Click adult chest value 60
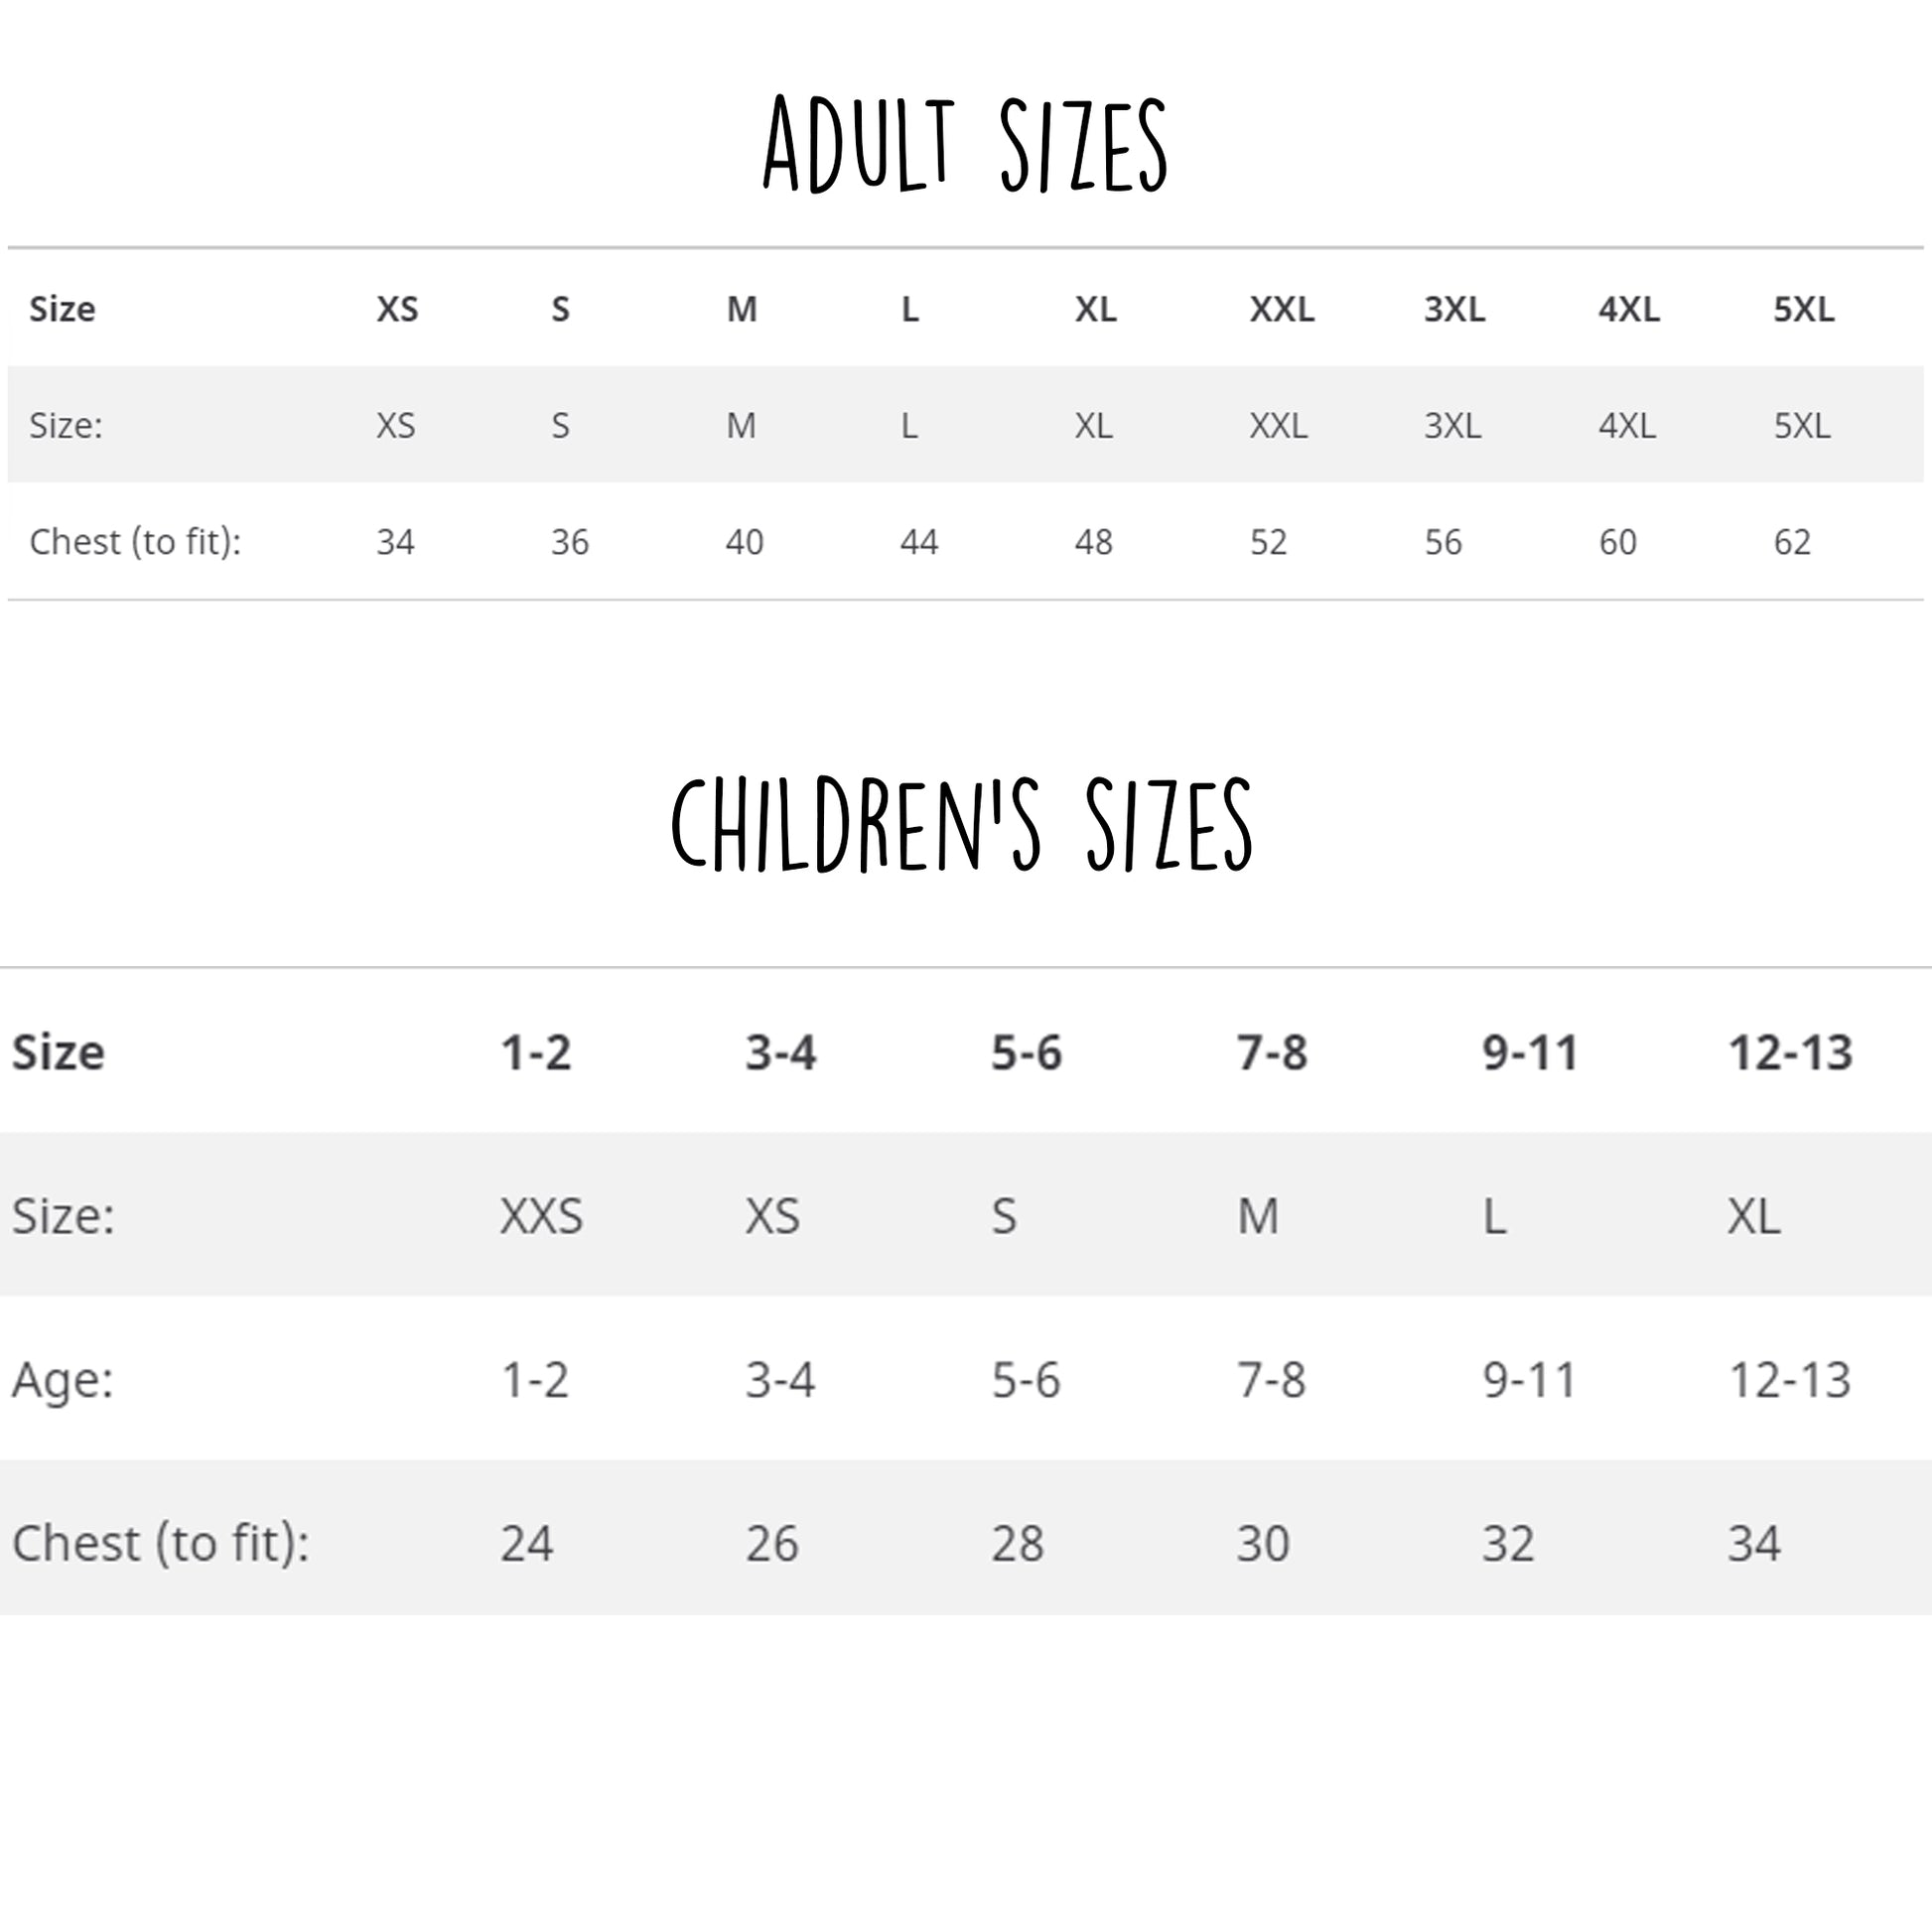 tap(1617, 542)
